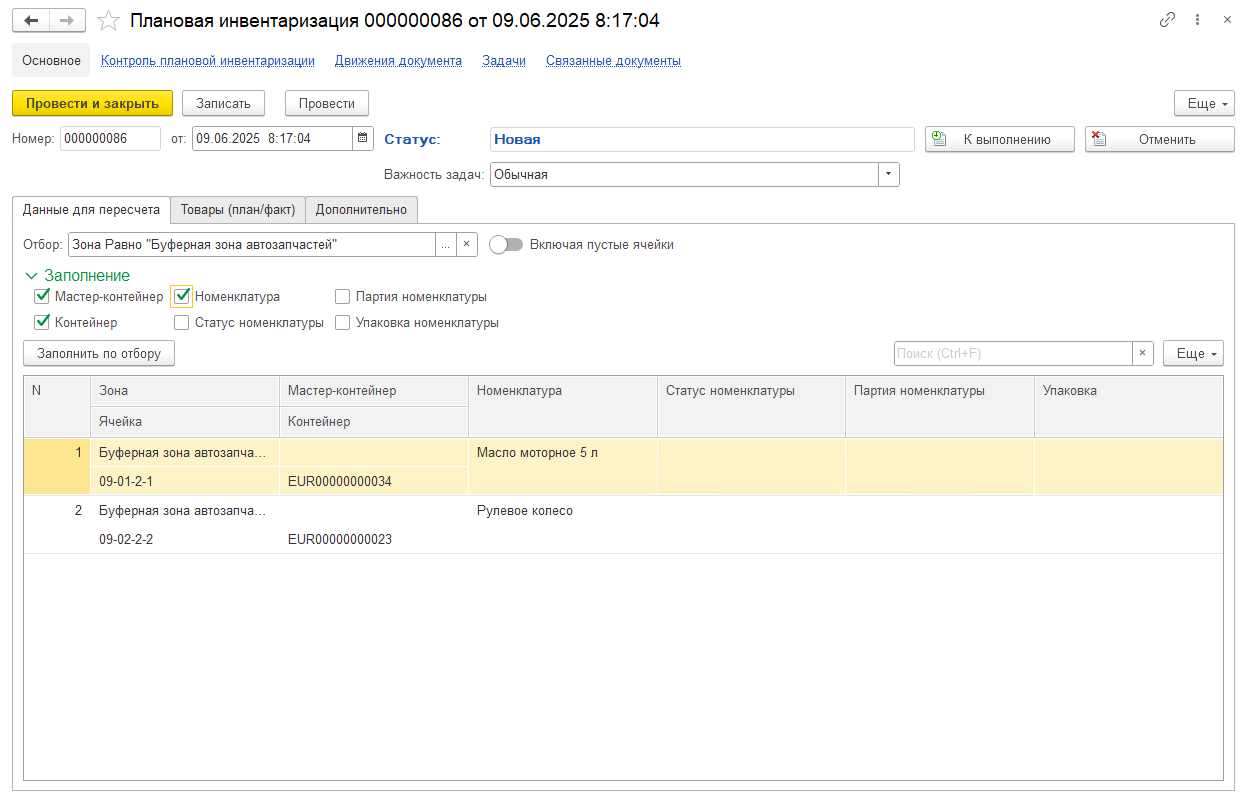Toggle Включая пустые ячейки switch
This screenshot has height=803, width=1254.
[507, 245]
